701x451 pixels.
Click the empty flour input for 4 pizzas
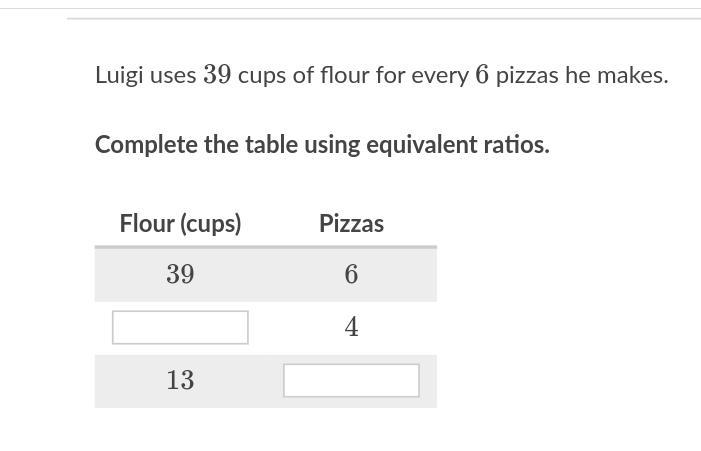pyautogui.click(x=180, y=327)
